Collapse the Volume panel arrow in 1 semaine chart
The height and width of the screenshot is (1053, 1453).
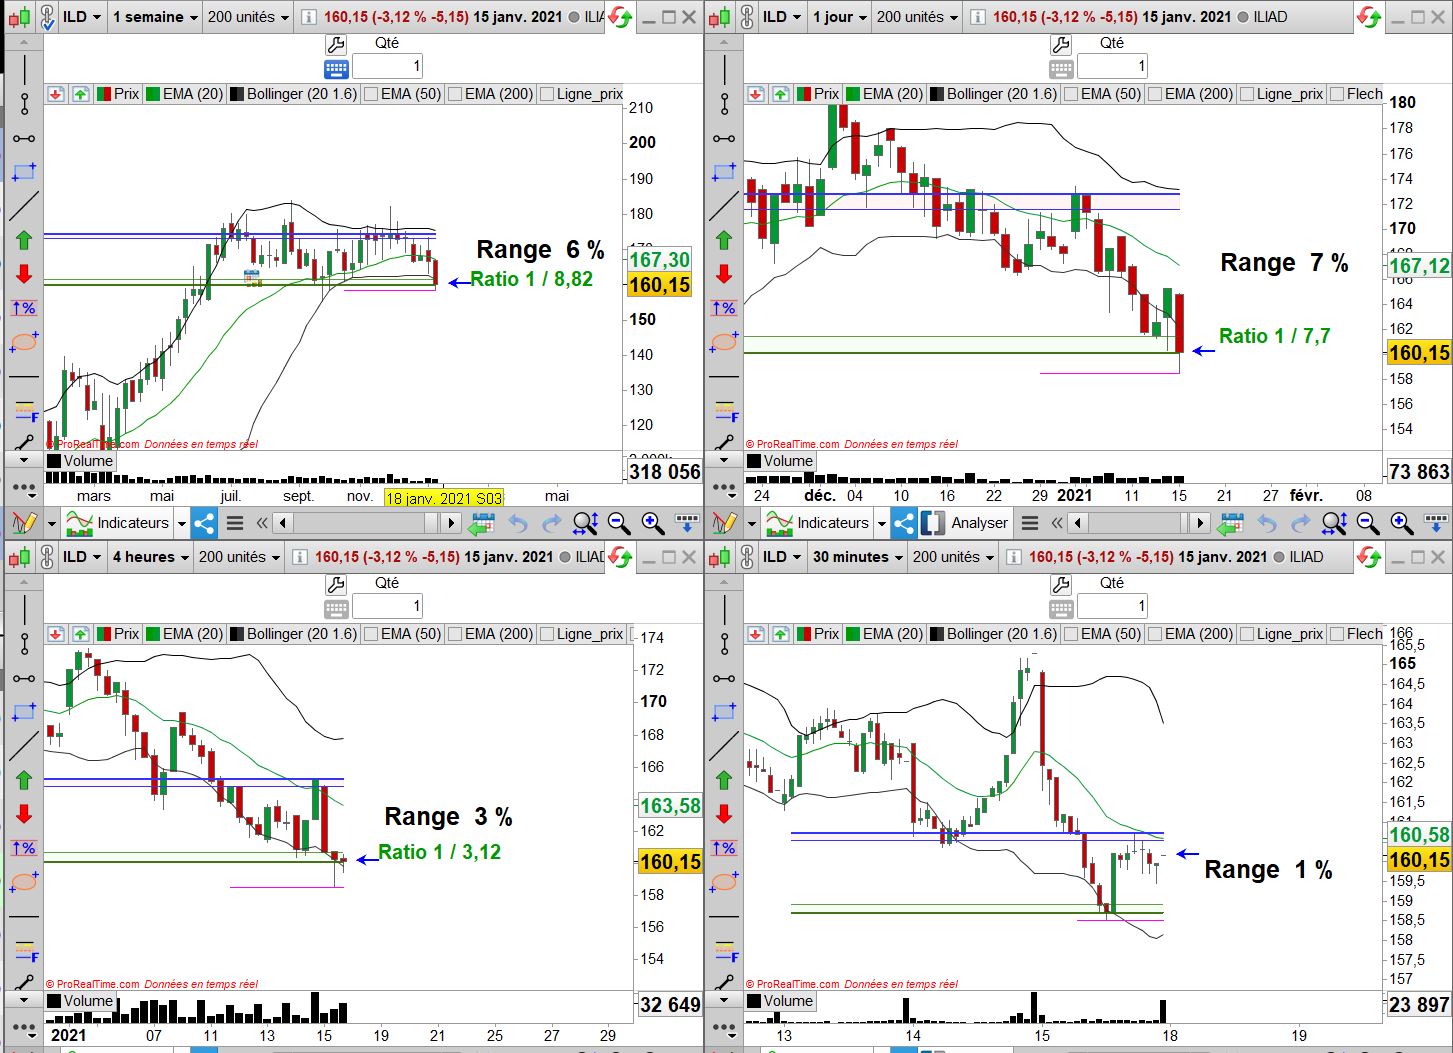(23, 461)
